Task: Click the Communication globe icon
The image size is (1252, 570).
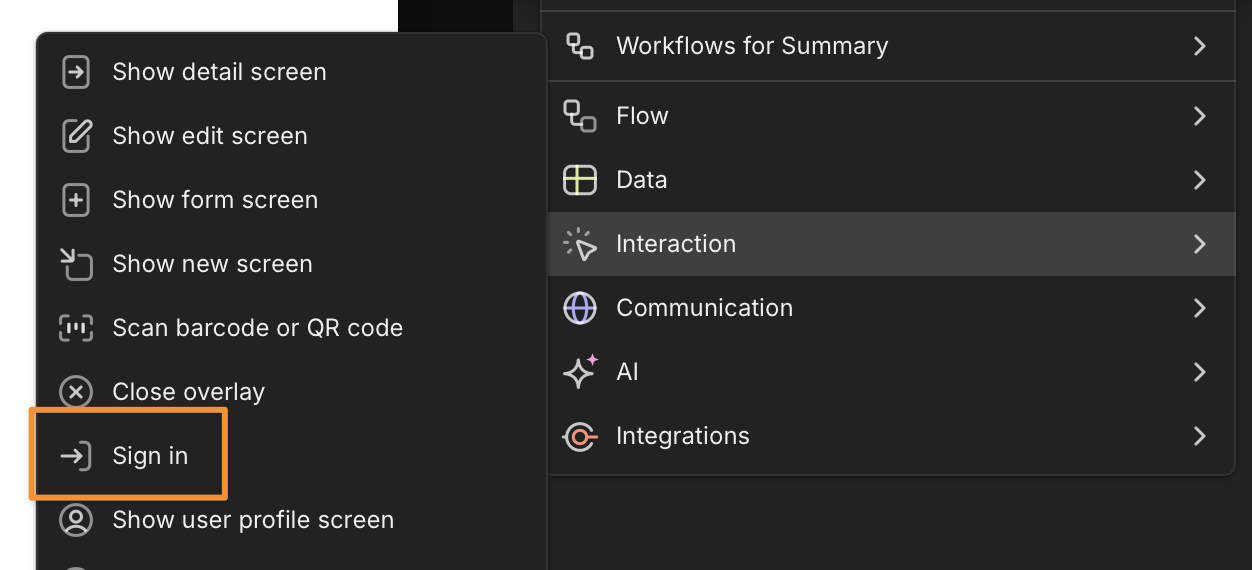Action: pyautogui.click(x=580, y=308)
